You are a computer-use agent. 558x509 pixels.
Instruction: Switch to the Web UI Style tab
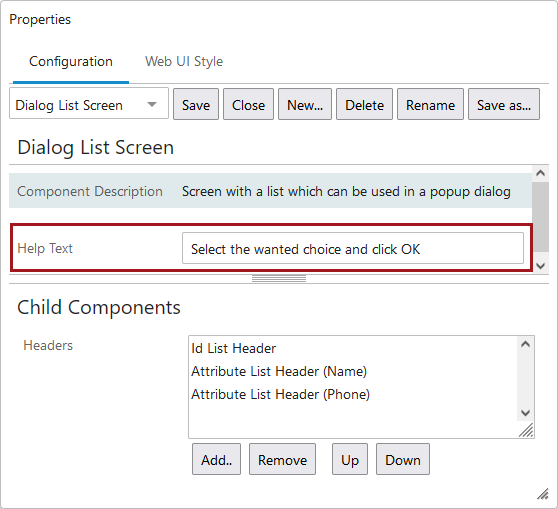tap(184, 62)
